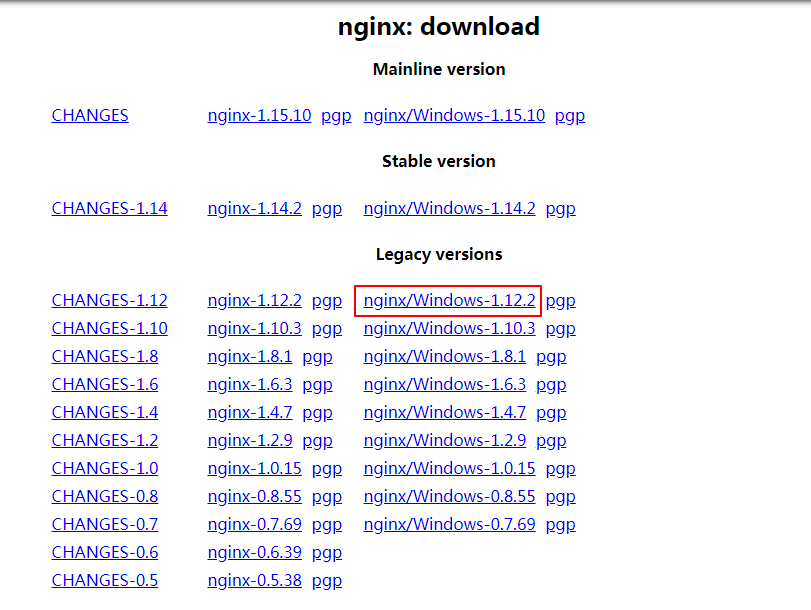Screen dimensions: 811x610
Task: Download nginx/Windows-1.8.1
Action: coord(445,356)
